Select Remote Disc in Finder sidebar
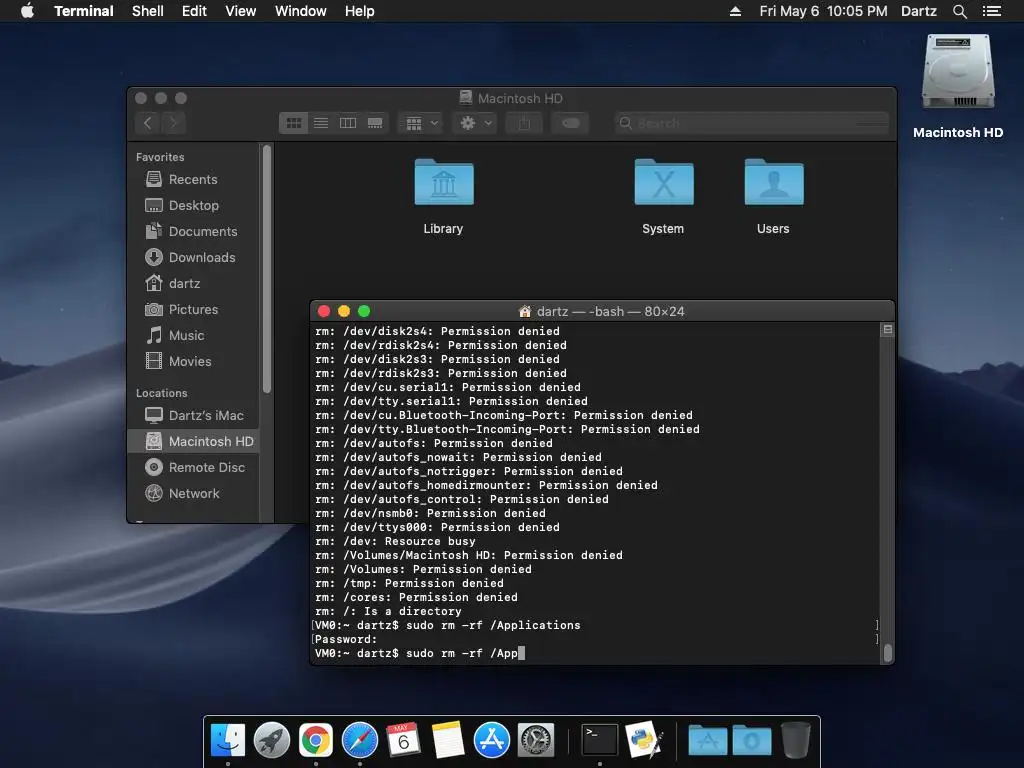The image size is (1024, 768). click(x=193, y=468)
